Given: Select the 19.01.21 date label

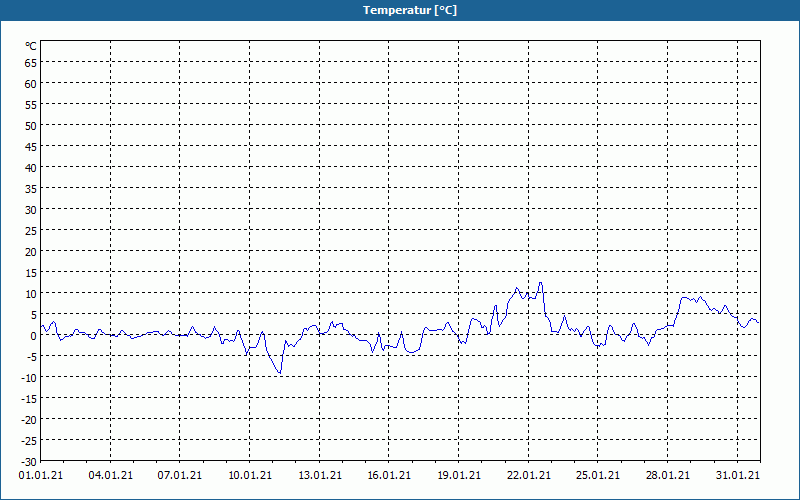Looking at the screenshot, I should [x=459, y=476].
